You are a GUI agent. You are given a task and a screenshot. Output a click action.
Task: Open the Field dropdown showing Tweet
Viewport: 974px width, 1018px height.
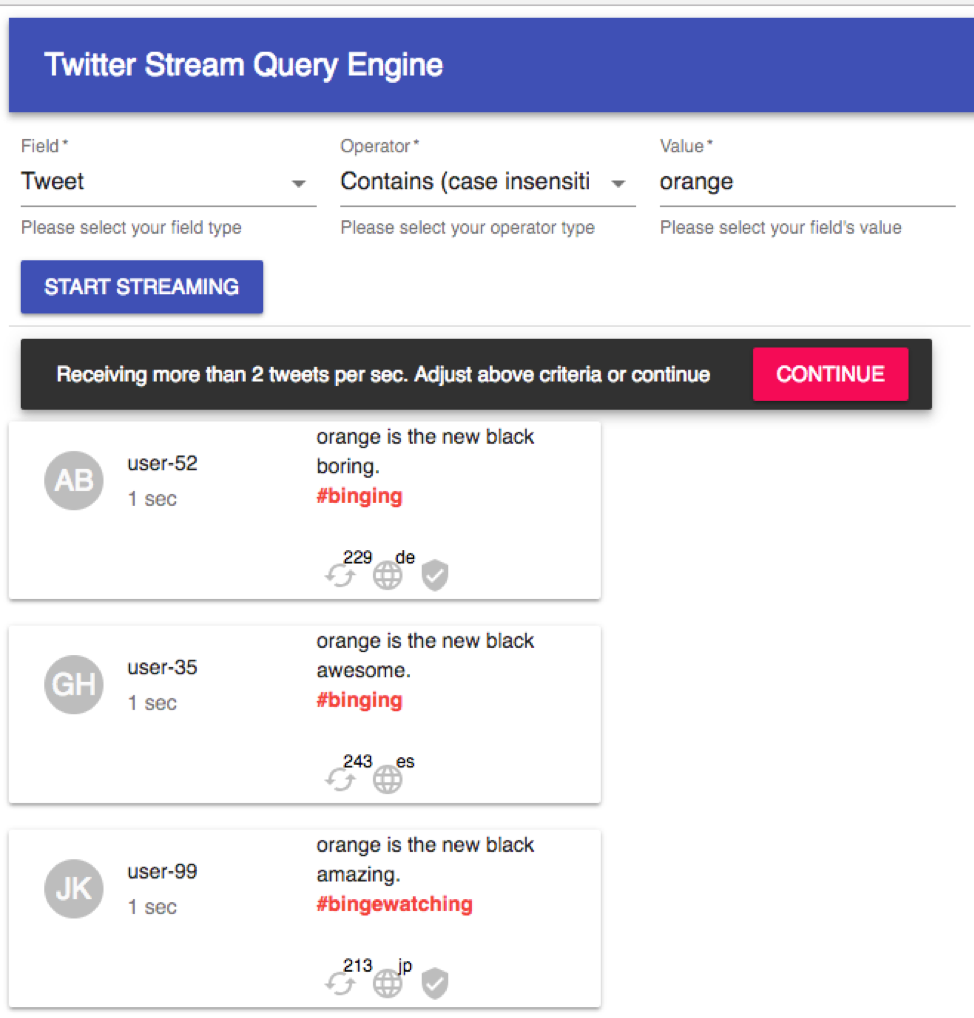click(x=168, y=182)
